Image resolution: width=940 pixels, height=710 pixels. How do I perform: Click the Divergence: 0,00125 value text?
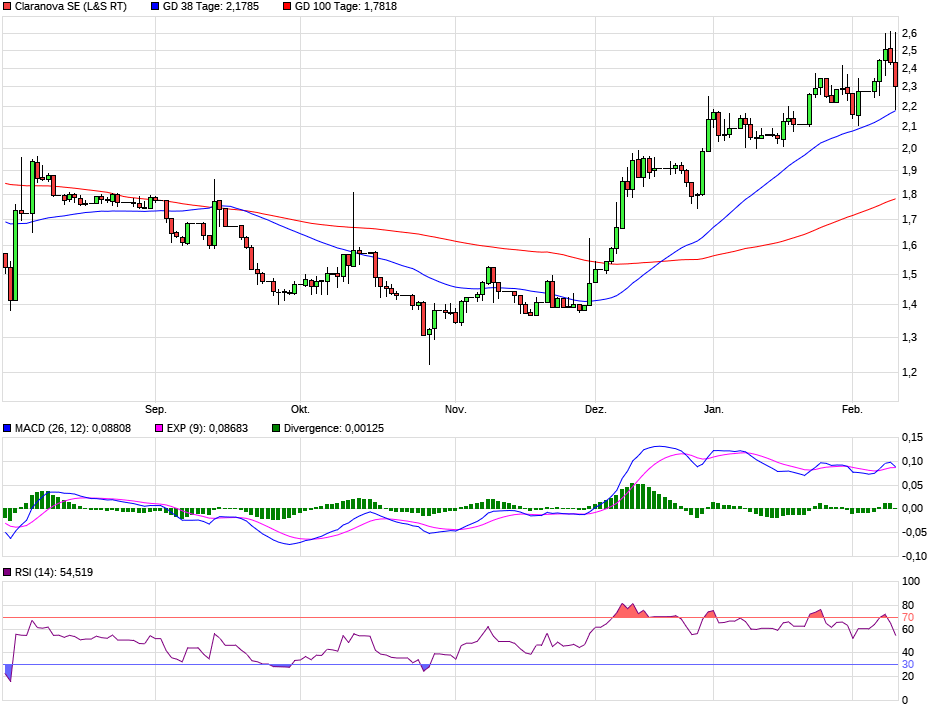pyautogui.click(x=334, y=428)
